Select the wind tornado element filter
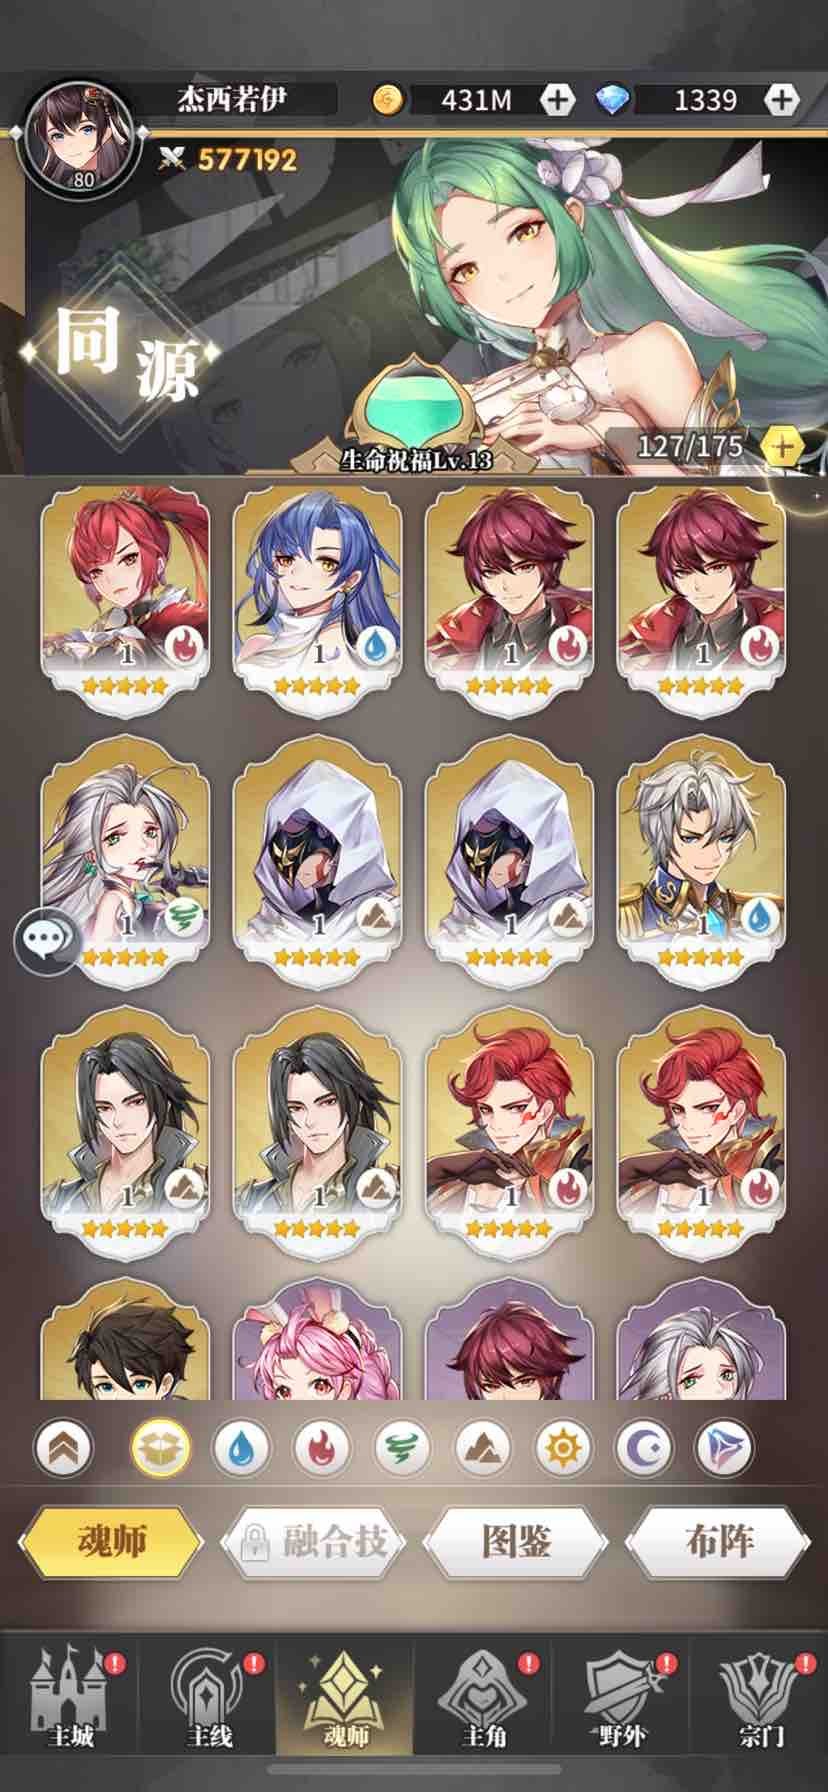Screen dimensions: 828x1792 point(402,1447)
